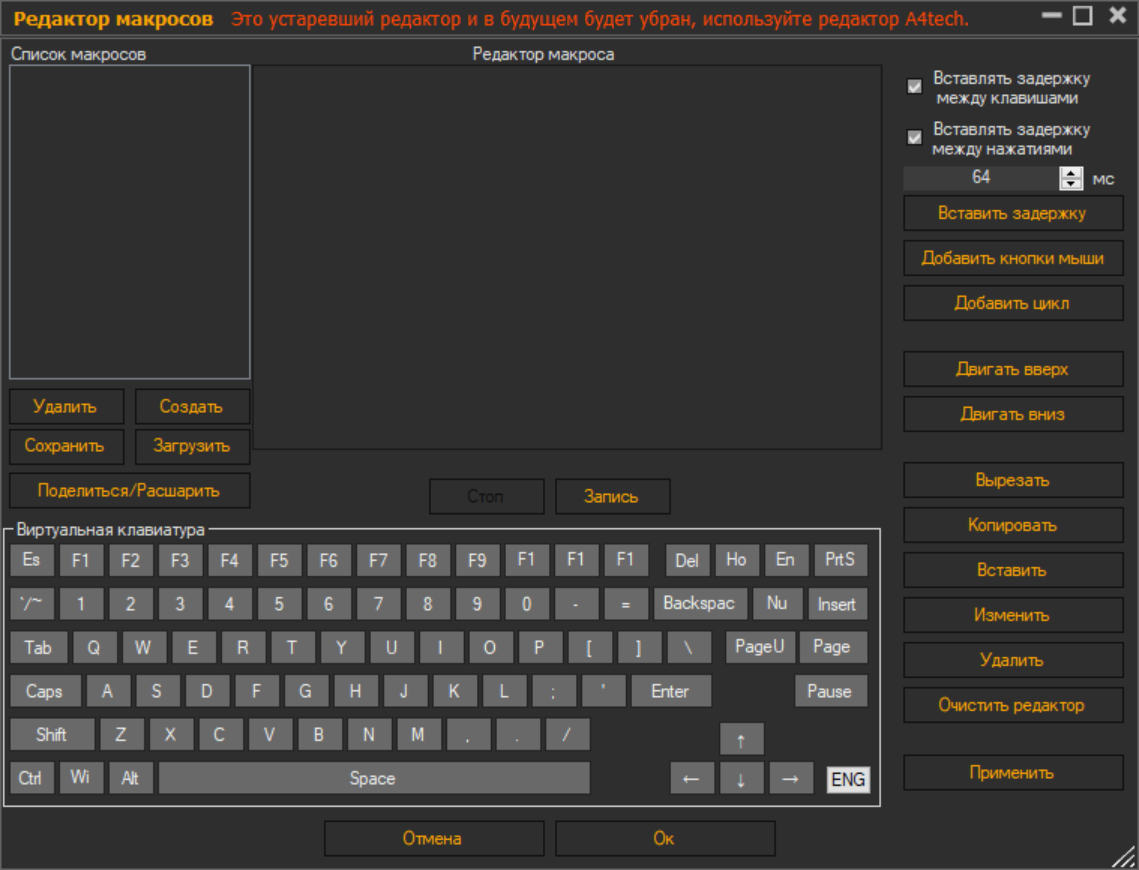
Task: Click the PageU virtual key
Action: coord(761,647)
